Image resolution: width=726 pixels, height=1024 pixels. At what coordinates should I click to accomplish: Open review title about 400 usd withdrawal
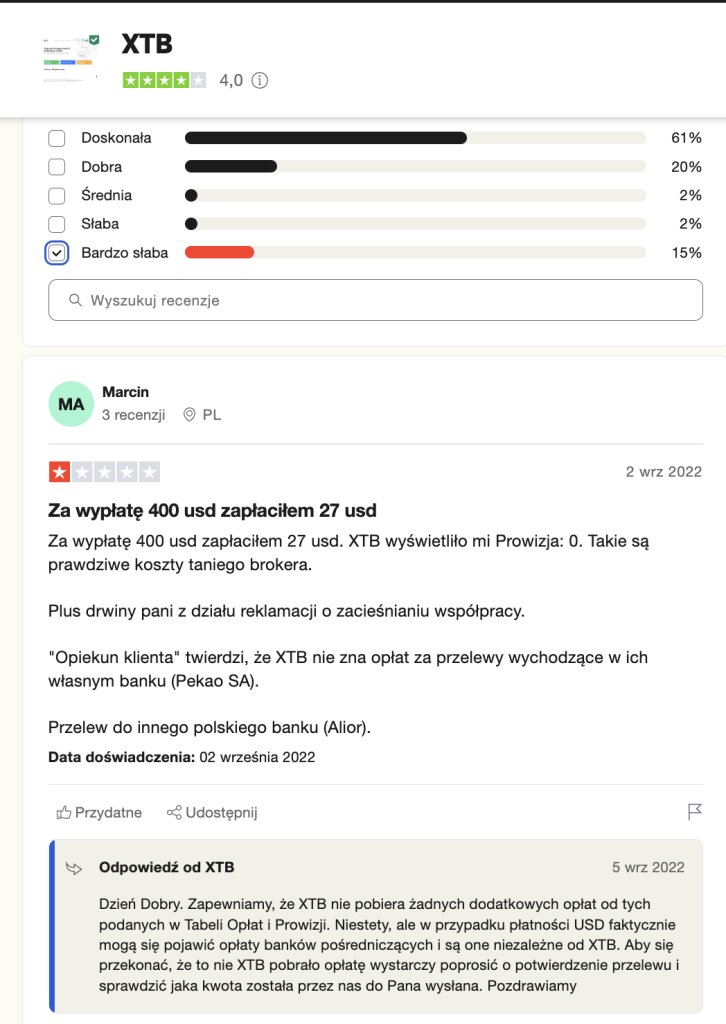coord(212,510)
